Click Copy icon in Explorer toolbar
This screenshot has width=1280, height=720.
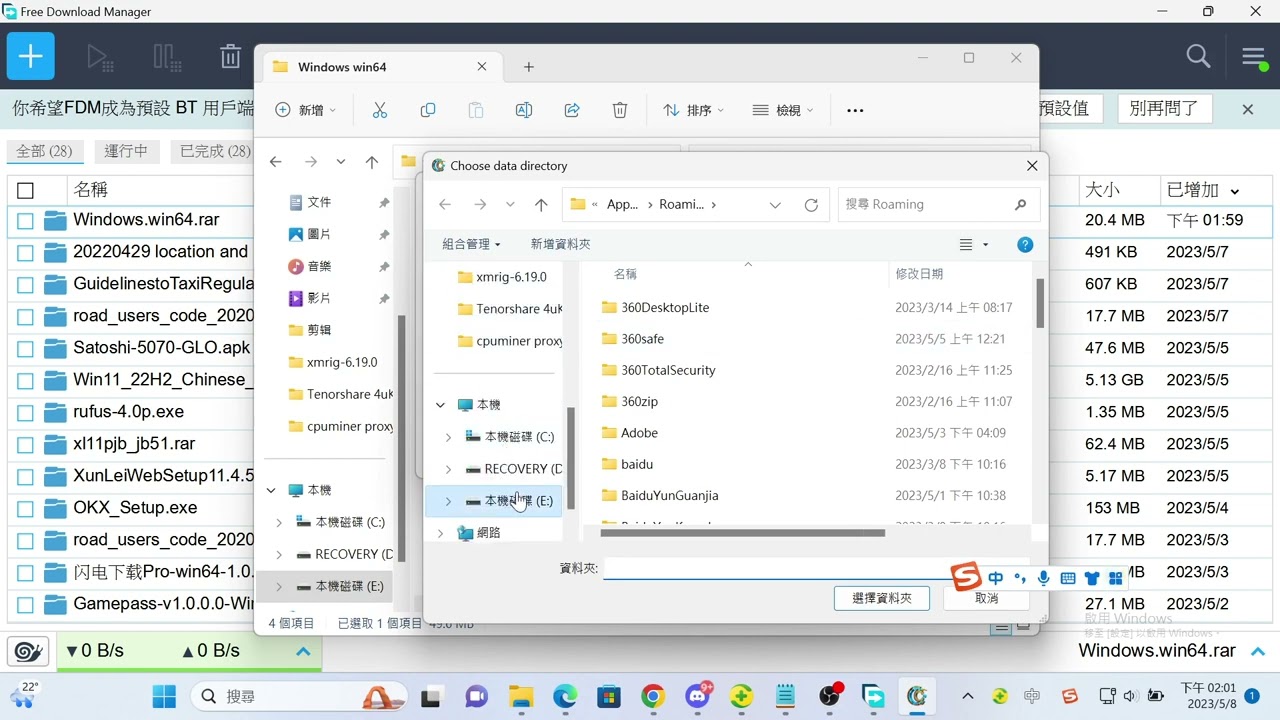tap(428, 110)
